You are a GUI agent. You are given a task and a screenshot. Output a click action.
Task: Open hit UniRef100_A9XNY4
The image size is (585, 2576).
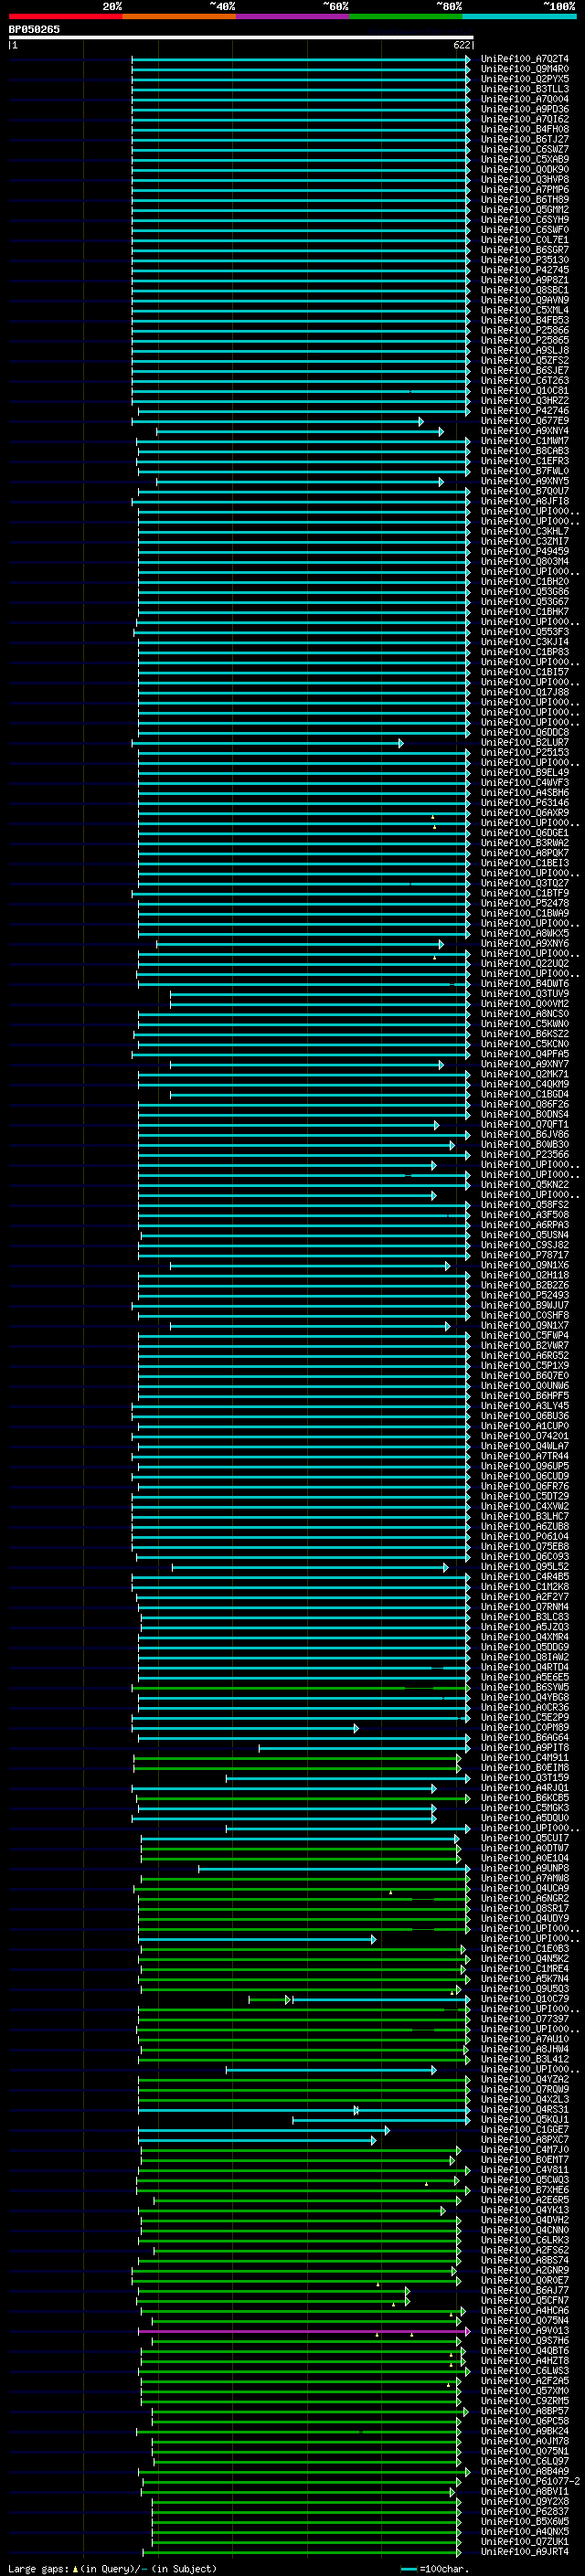coord(525,431)
